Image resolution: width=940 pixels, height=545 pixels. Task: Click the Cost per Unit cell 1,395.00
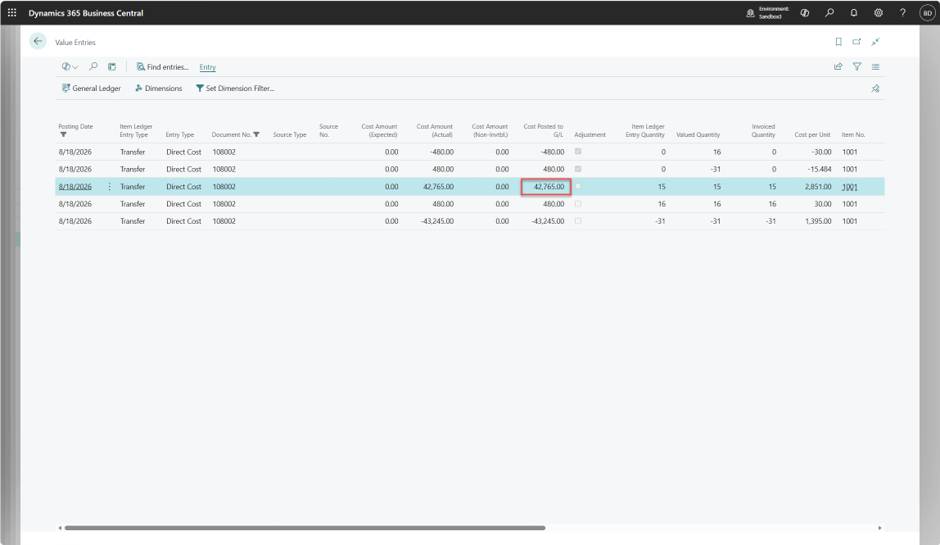(818, 221)
